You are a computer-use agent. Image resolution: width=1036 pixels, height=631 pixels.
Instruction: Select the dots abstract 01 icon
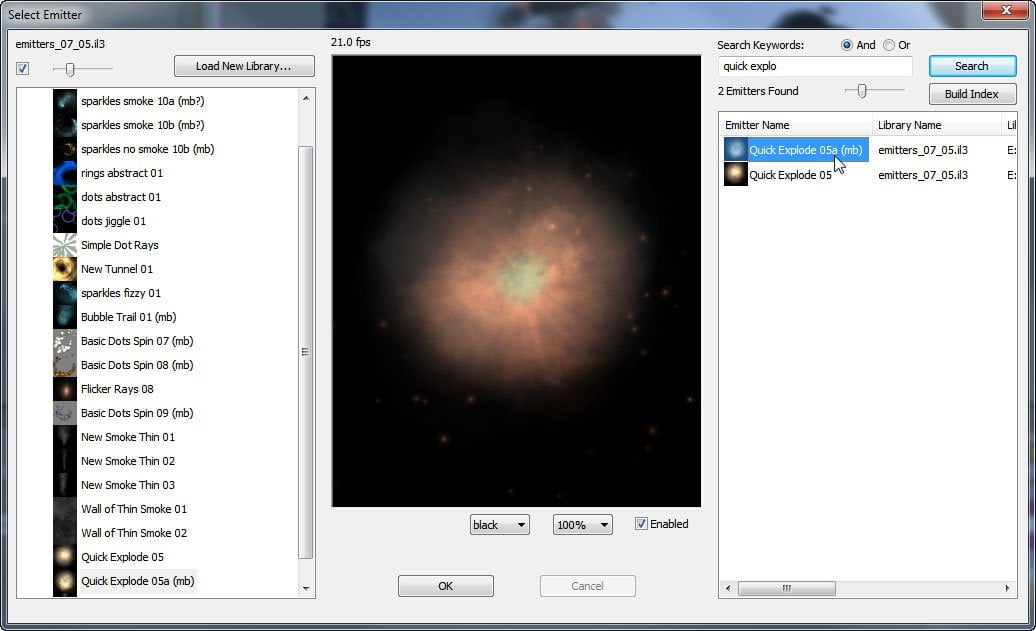[x=65, y=197]
